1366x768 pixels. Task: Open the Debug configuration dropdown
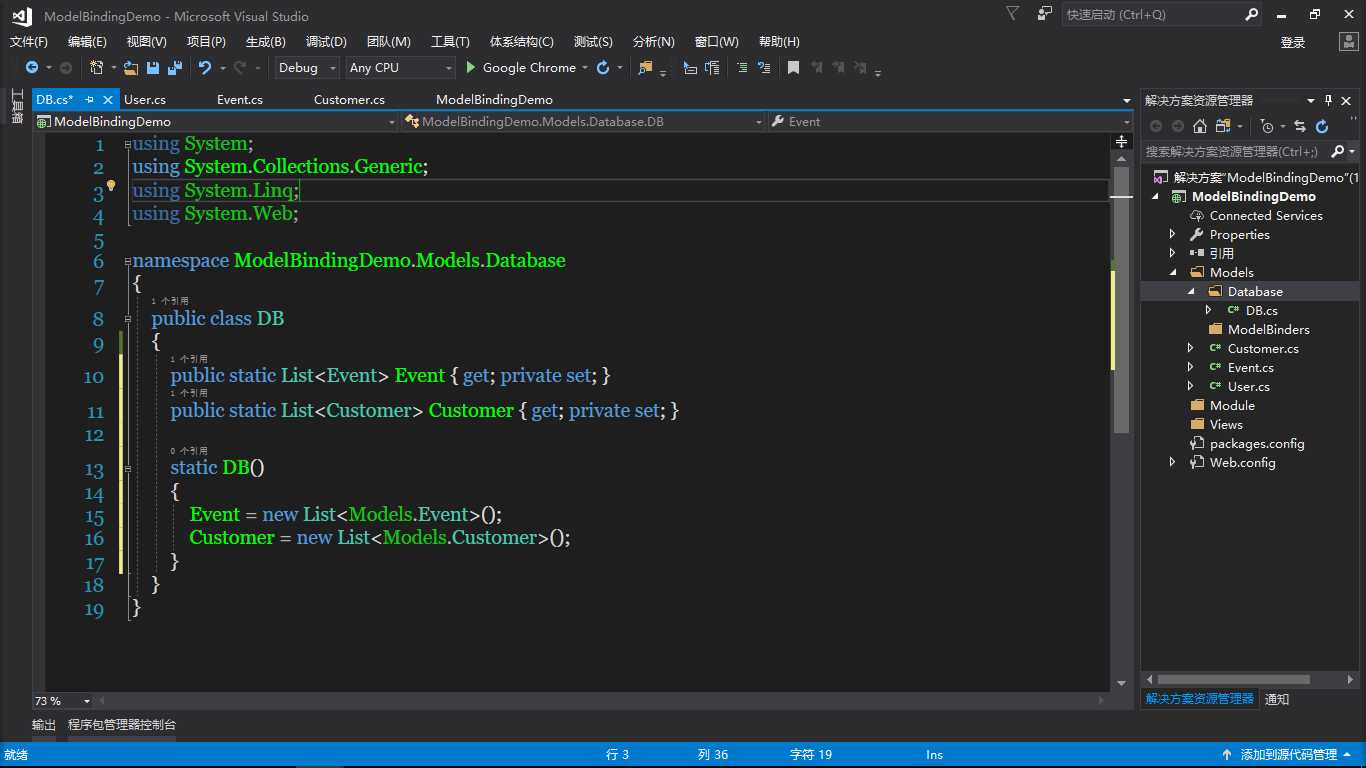click(307, 68)
